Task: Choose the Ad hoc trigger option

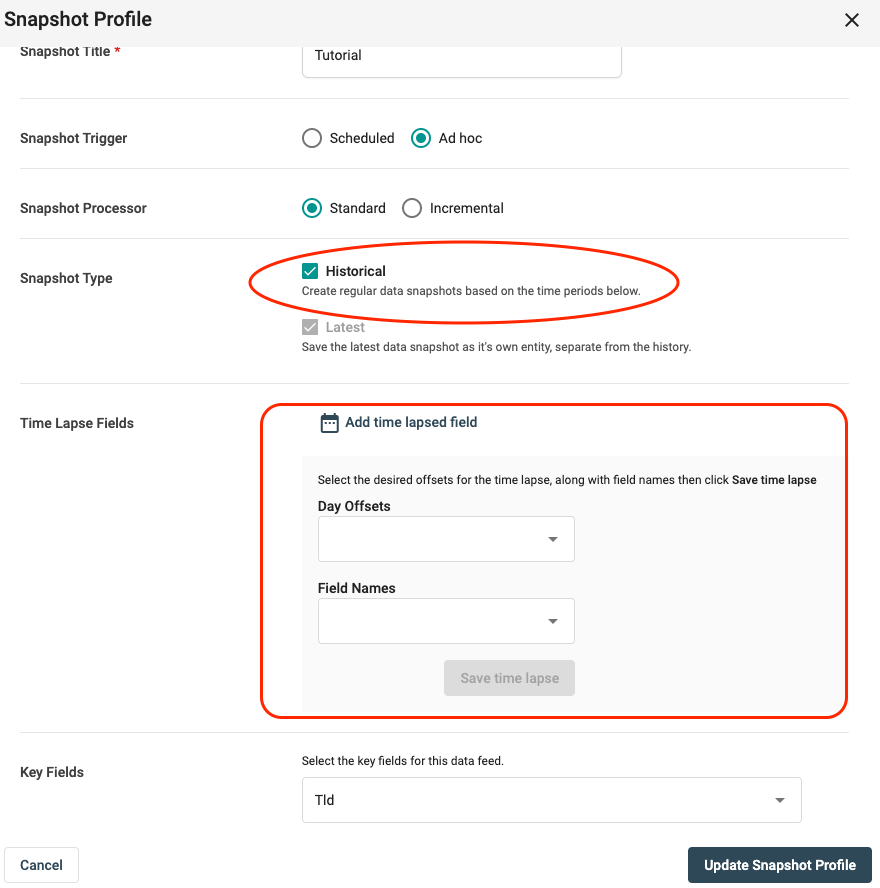Action: 421,138
